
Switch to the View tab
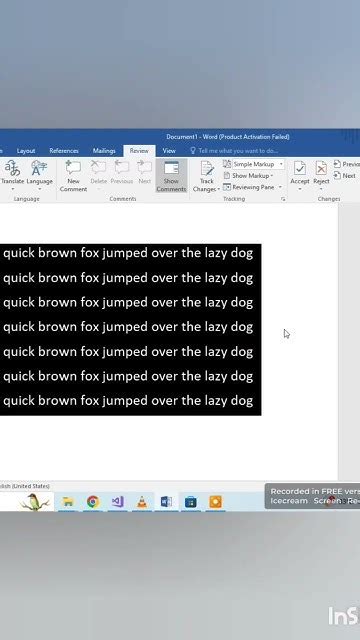(169, 151)
